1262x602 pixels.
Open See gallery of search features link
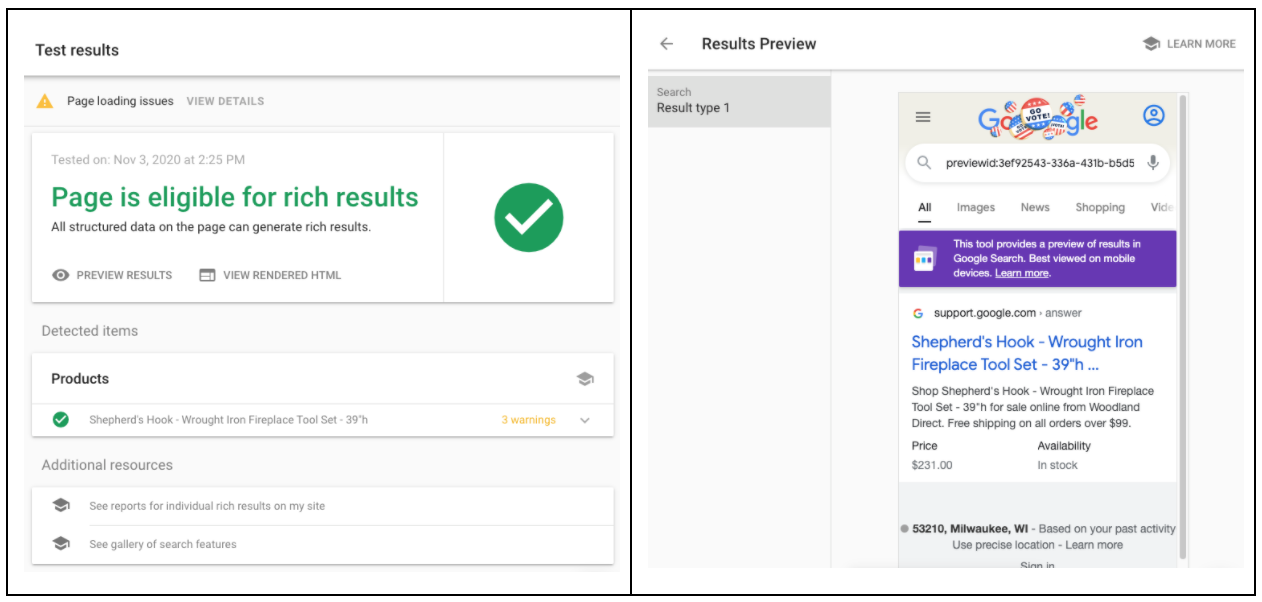pyautogui.click(x=163, y=544)
